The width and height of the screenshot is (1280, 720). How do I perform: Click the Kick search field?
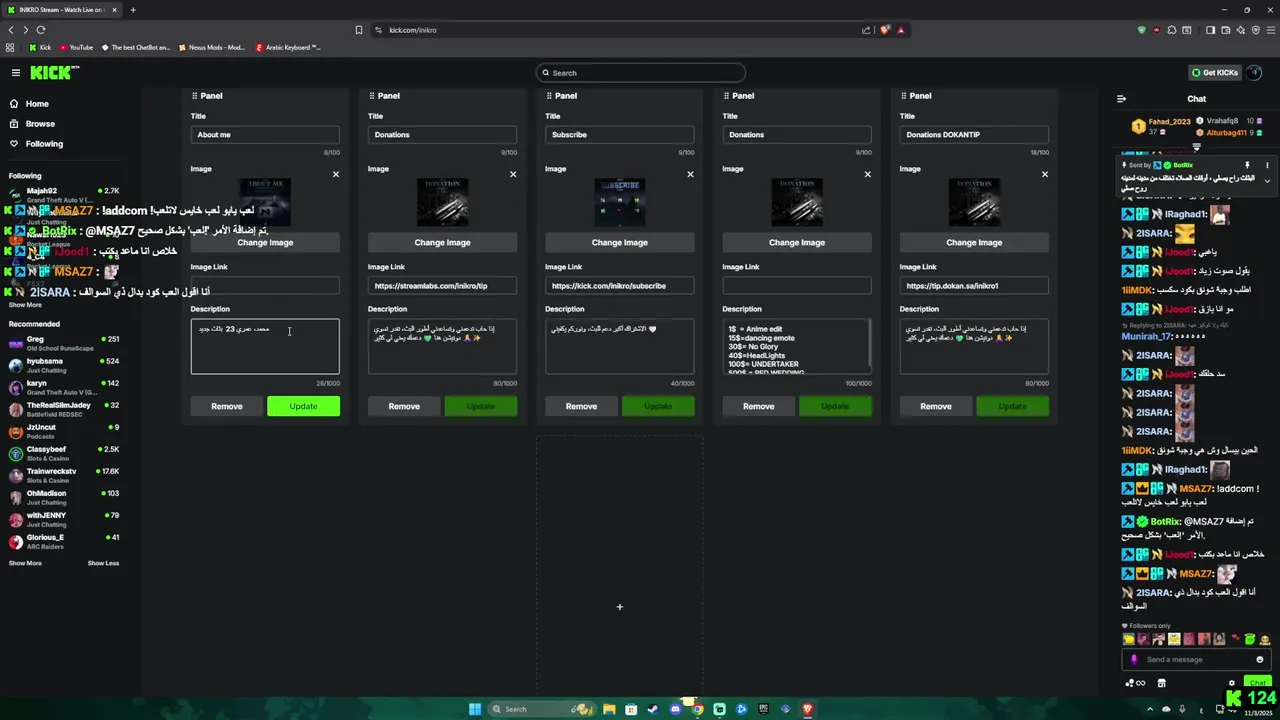pyautogui.click(x=641, y=72)
